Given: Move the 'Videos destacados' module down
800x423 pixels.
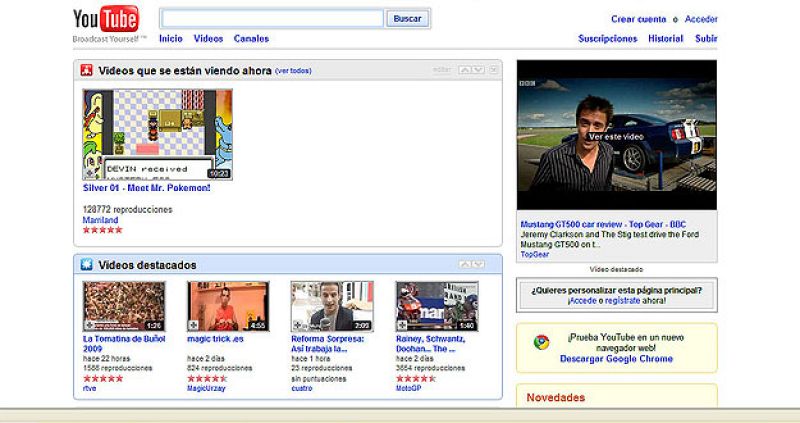Looking at the screenshot, I should [x=479, y=265].
